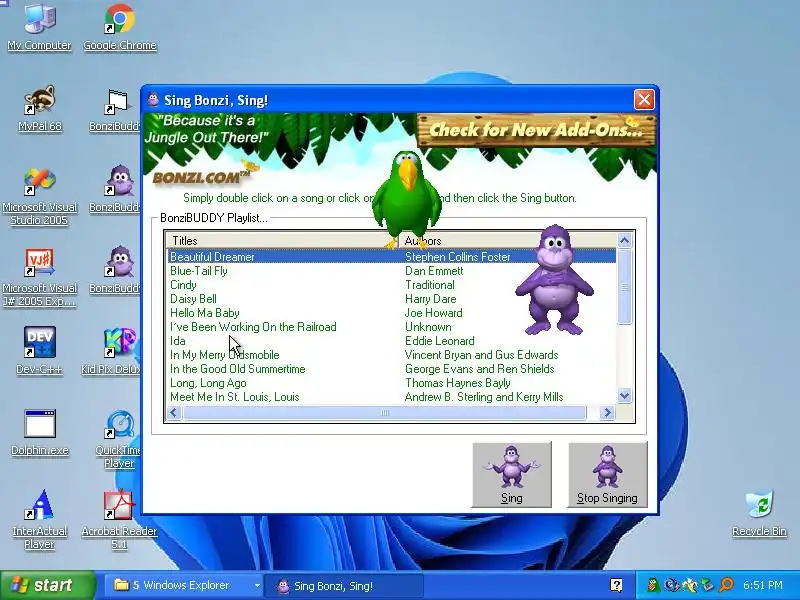This screenshot has width=800, height=600.
Task: Open My Computer desktop icon
Action: coord(39,27)
